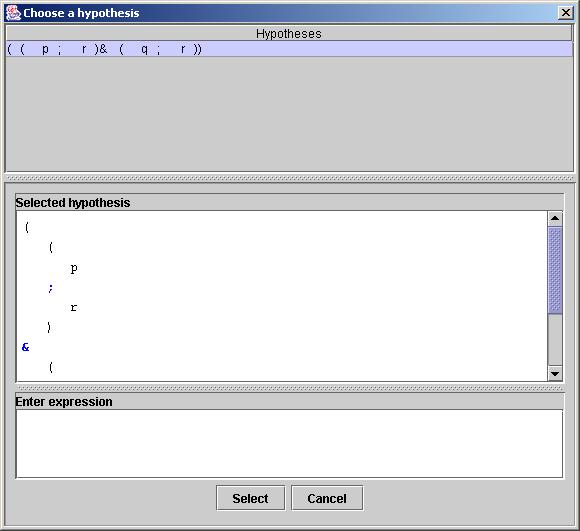Click the blue & operator in hypothesis

26,347
